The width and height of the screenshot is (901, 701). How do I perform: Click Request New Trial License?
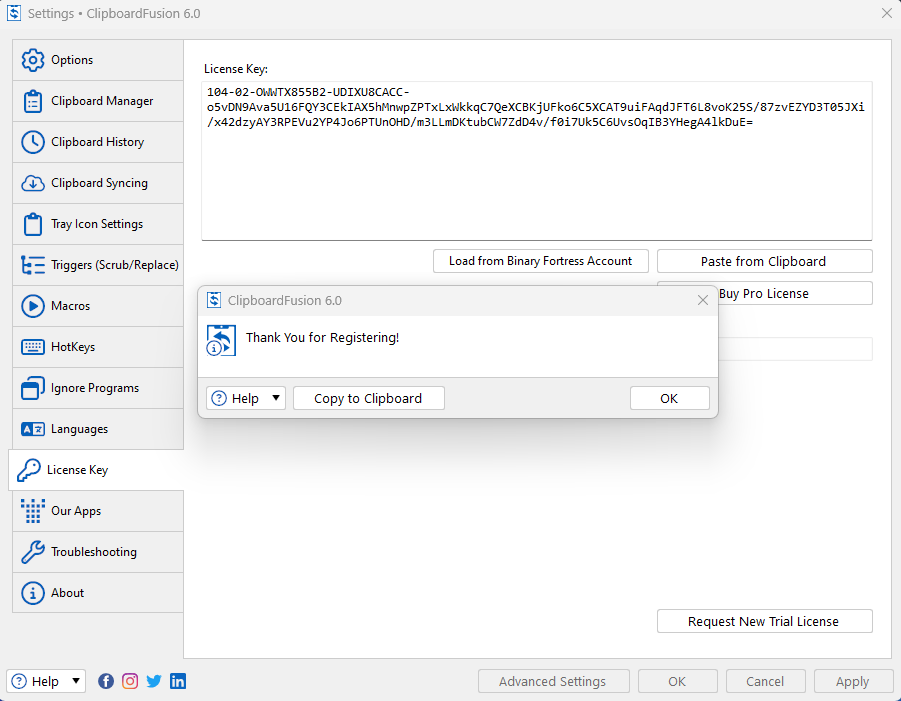point(764,621)
